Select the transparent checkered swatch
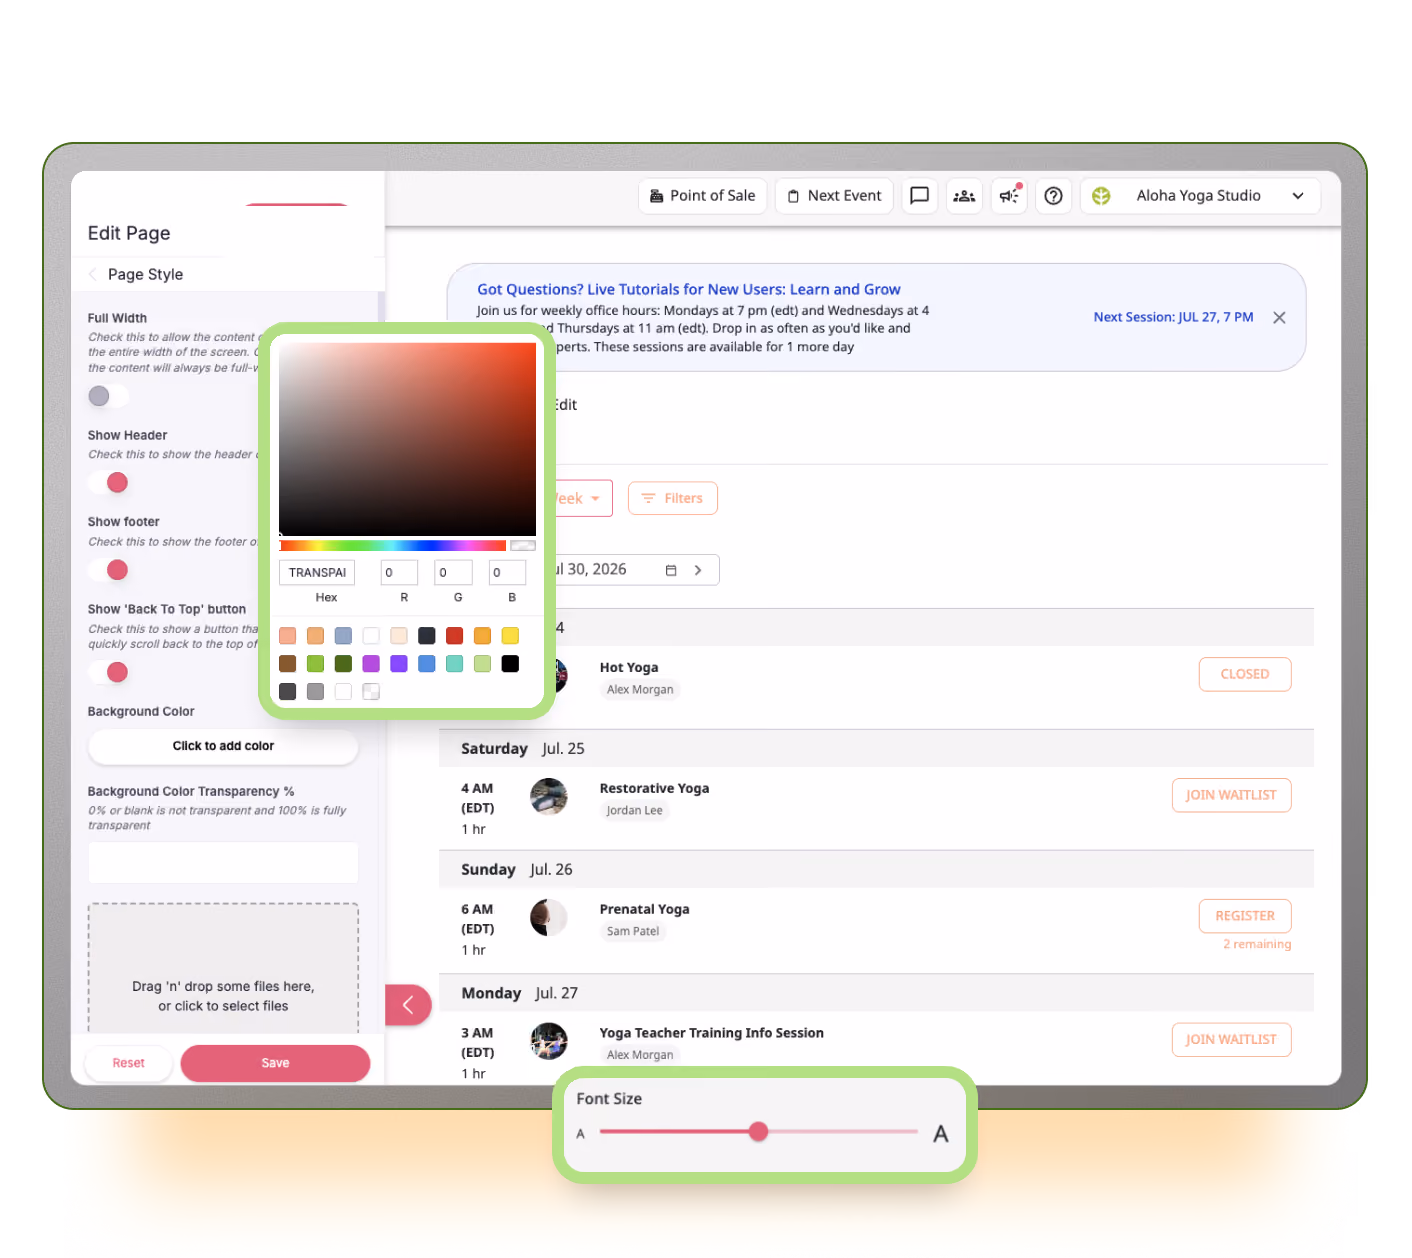 (x=371, y=692)
